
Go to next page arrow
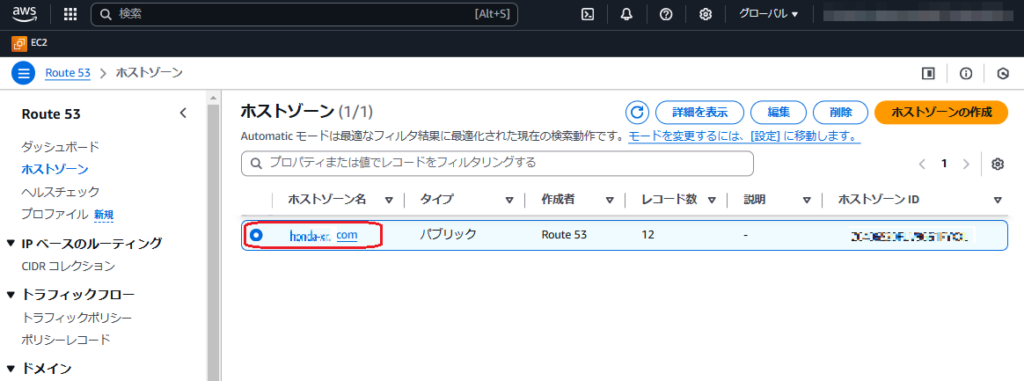click(x=966, y=164)
